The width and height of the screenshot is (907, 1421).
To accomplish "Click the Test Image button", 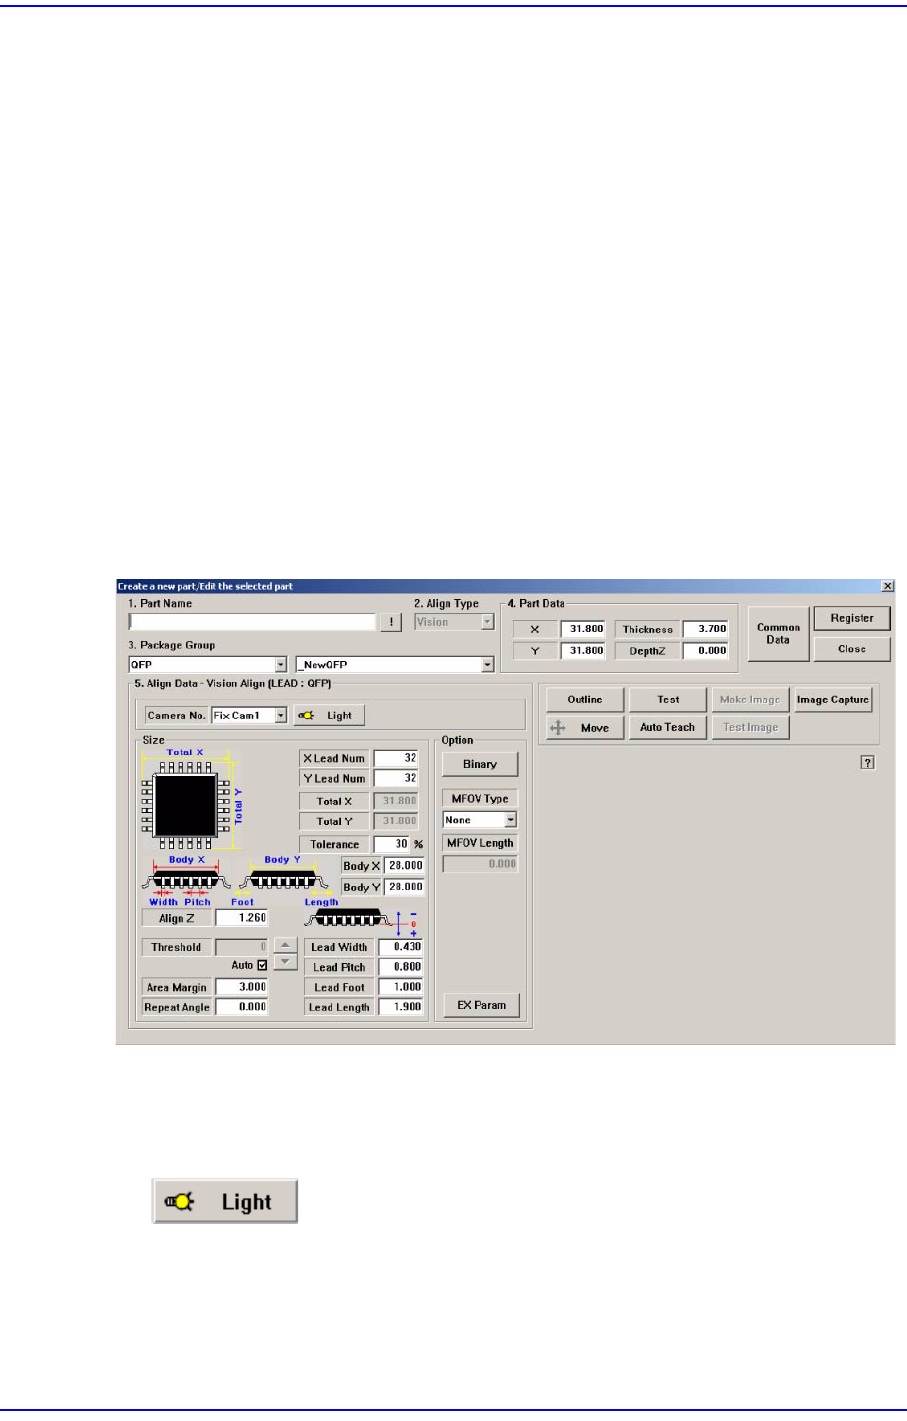I will [751, 728].
